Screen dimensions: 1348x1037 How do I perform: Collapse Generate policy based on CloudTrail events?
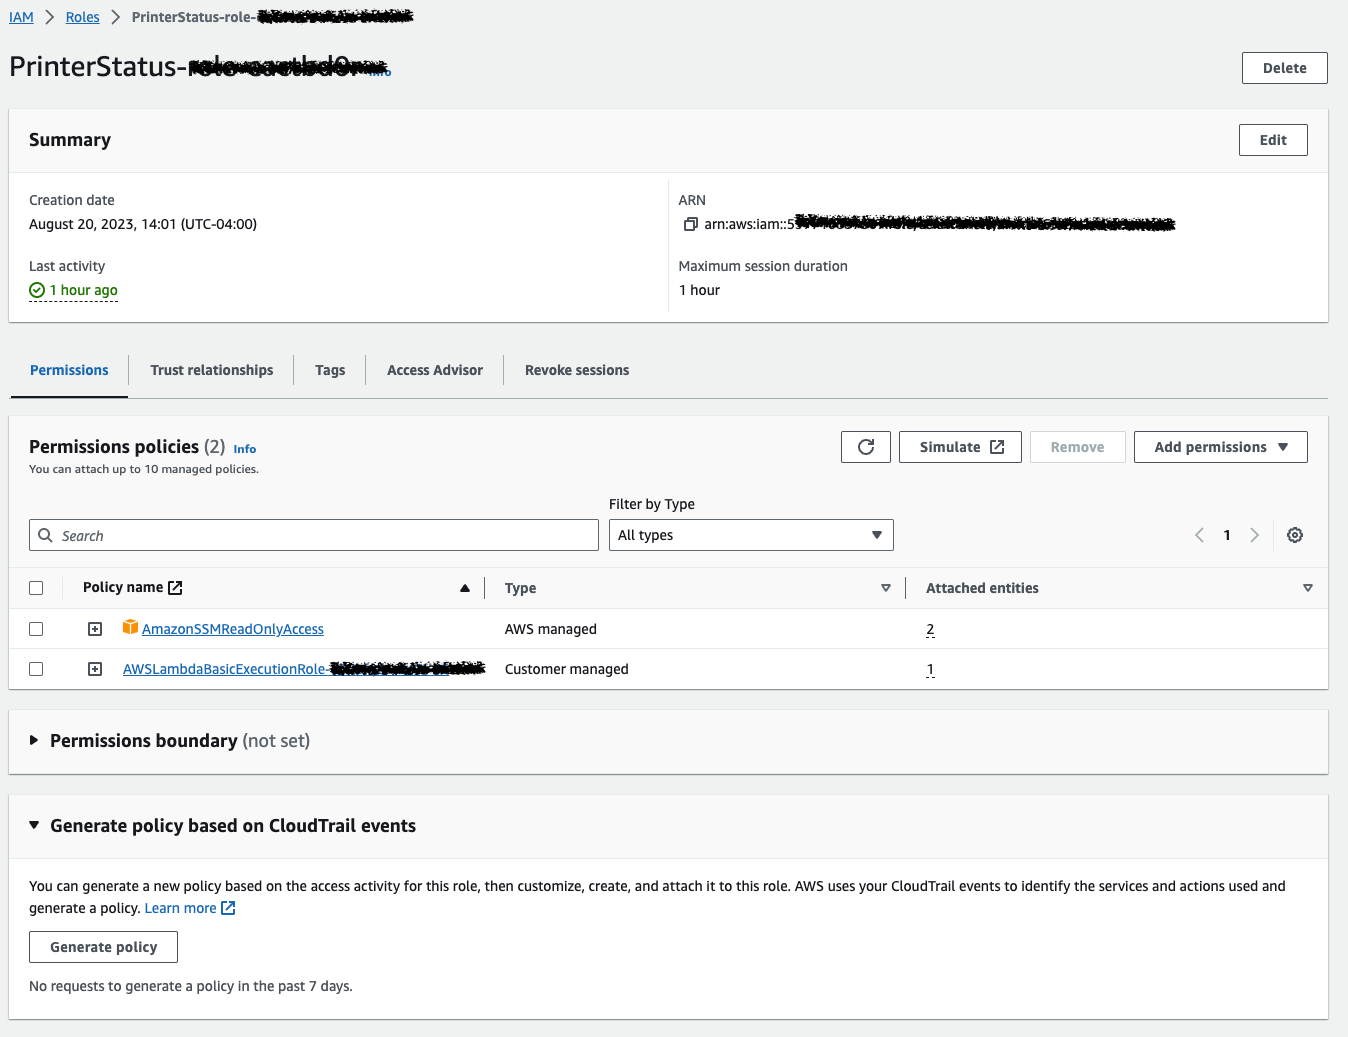click(x=34, y=825)
